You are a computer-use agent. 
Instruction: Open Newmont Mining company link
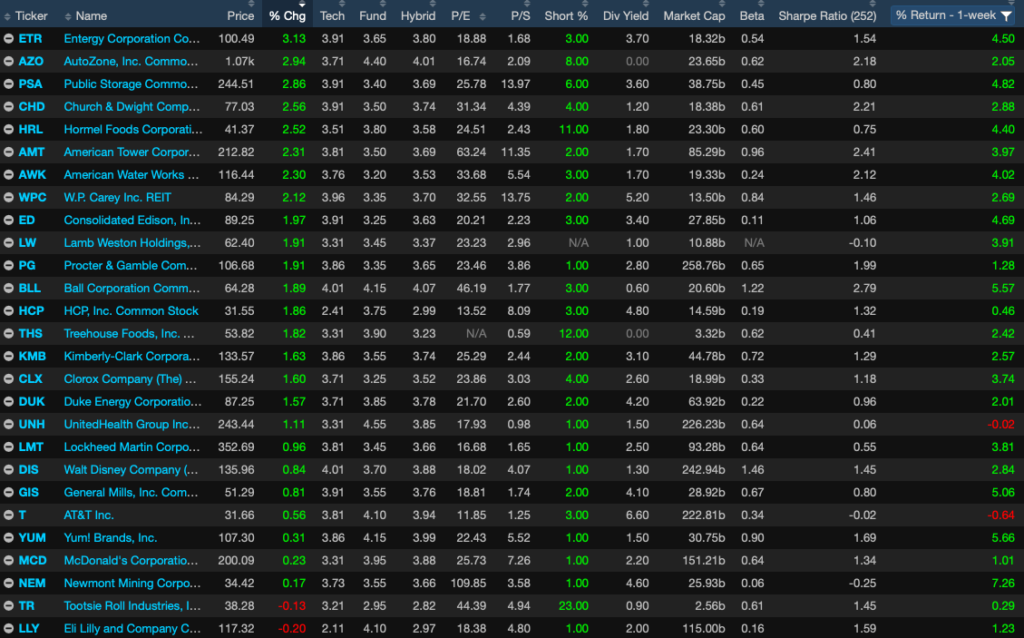click(132, 583)
